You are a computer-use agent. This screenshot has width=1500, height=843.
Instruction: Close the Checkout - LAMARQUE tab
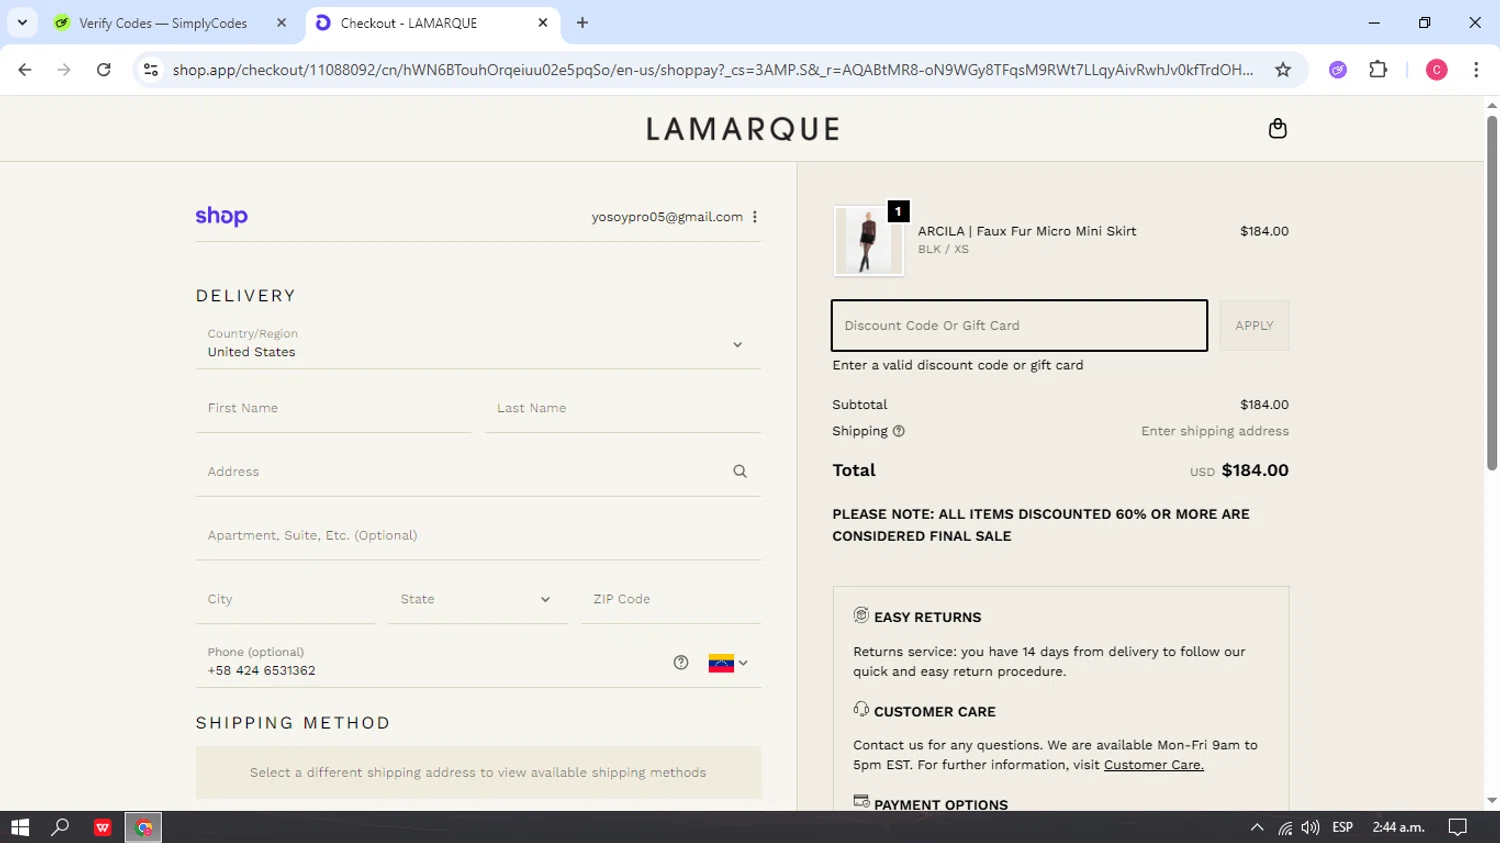[543, 23]
